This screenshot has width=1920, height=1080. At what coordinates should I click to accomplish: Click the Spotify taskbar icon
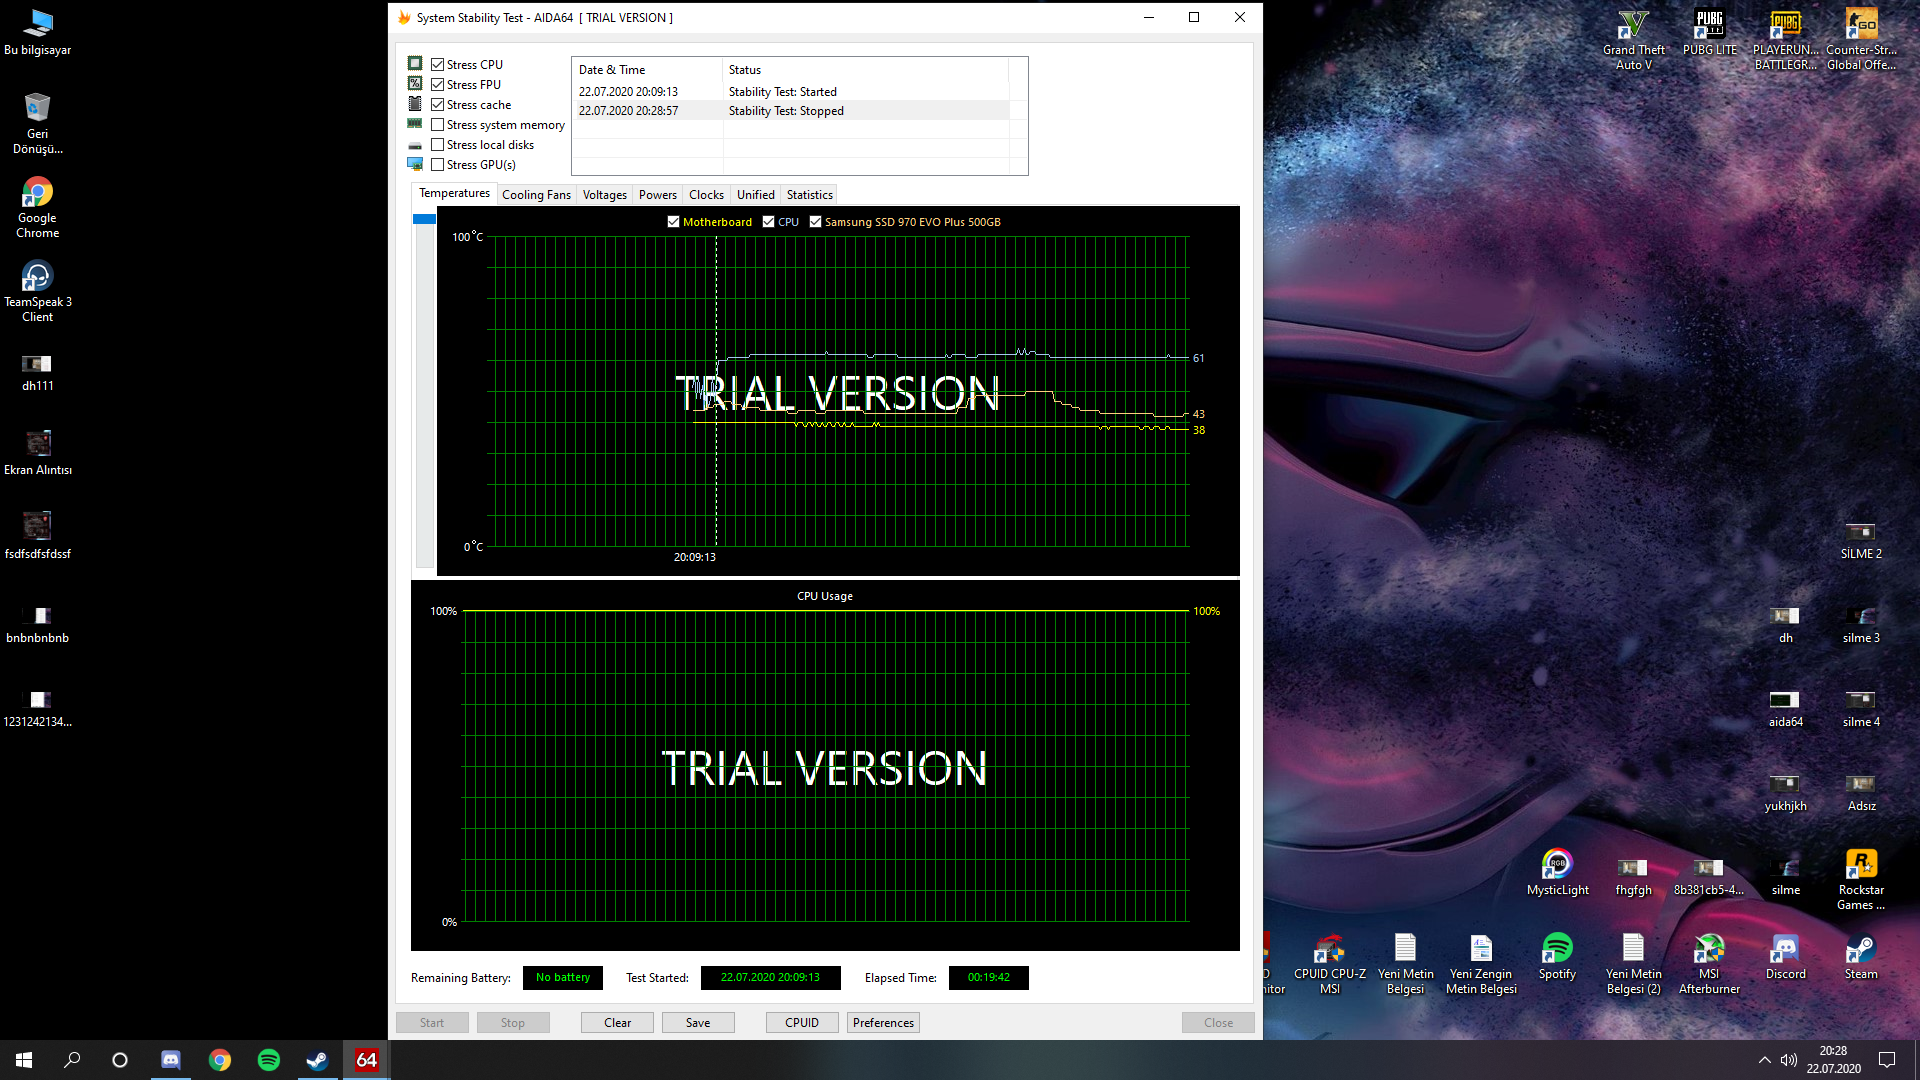(x=268, y=1060)
